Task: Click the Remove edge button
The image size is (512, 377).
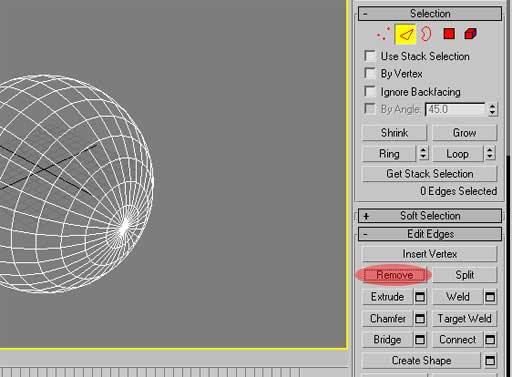Action: pos(394,275)
